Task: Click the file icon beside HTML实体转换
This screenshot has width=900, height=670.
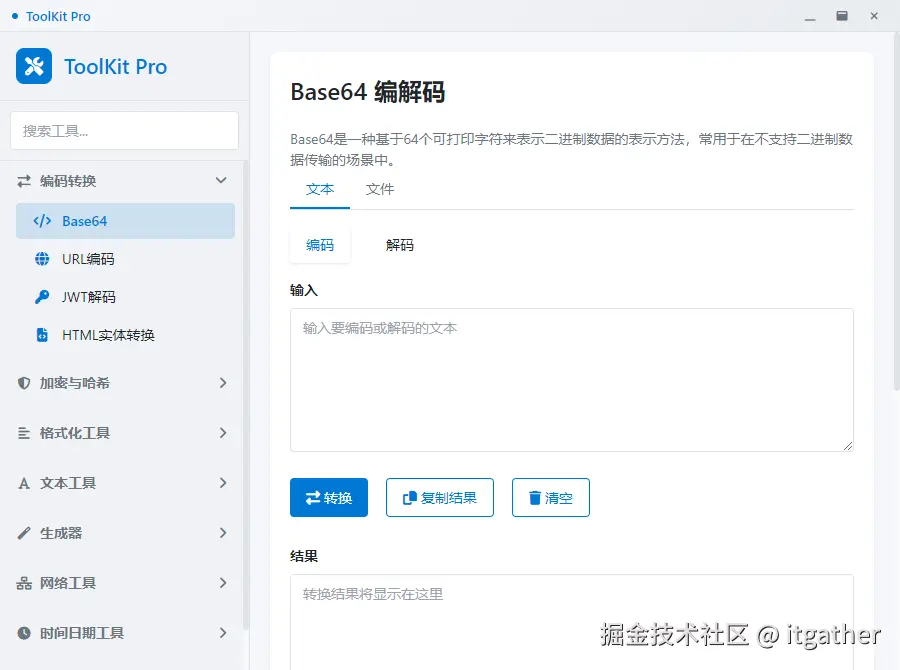Action: point(42,335)
